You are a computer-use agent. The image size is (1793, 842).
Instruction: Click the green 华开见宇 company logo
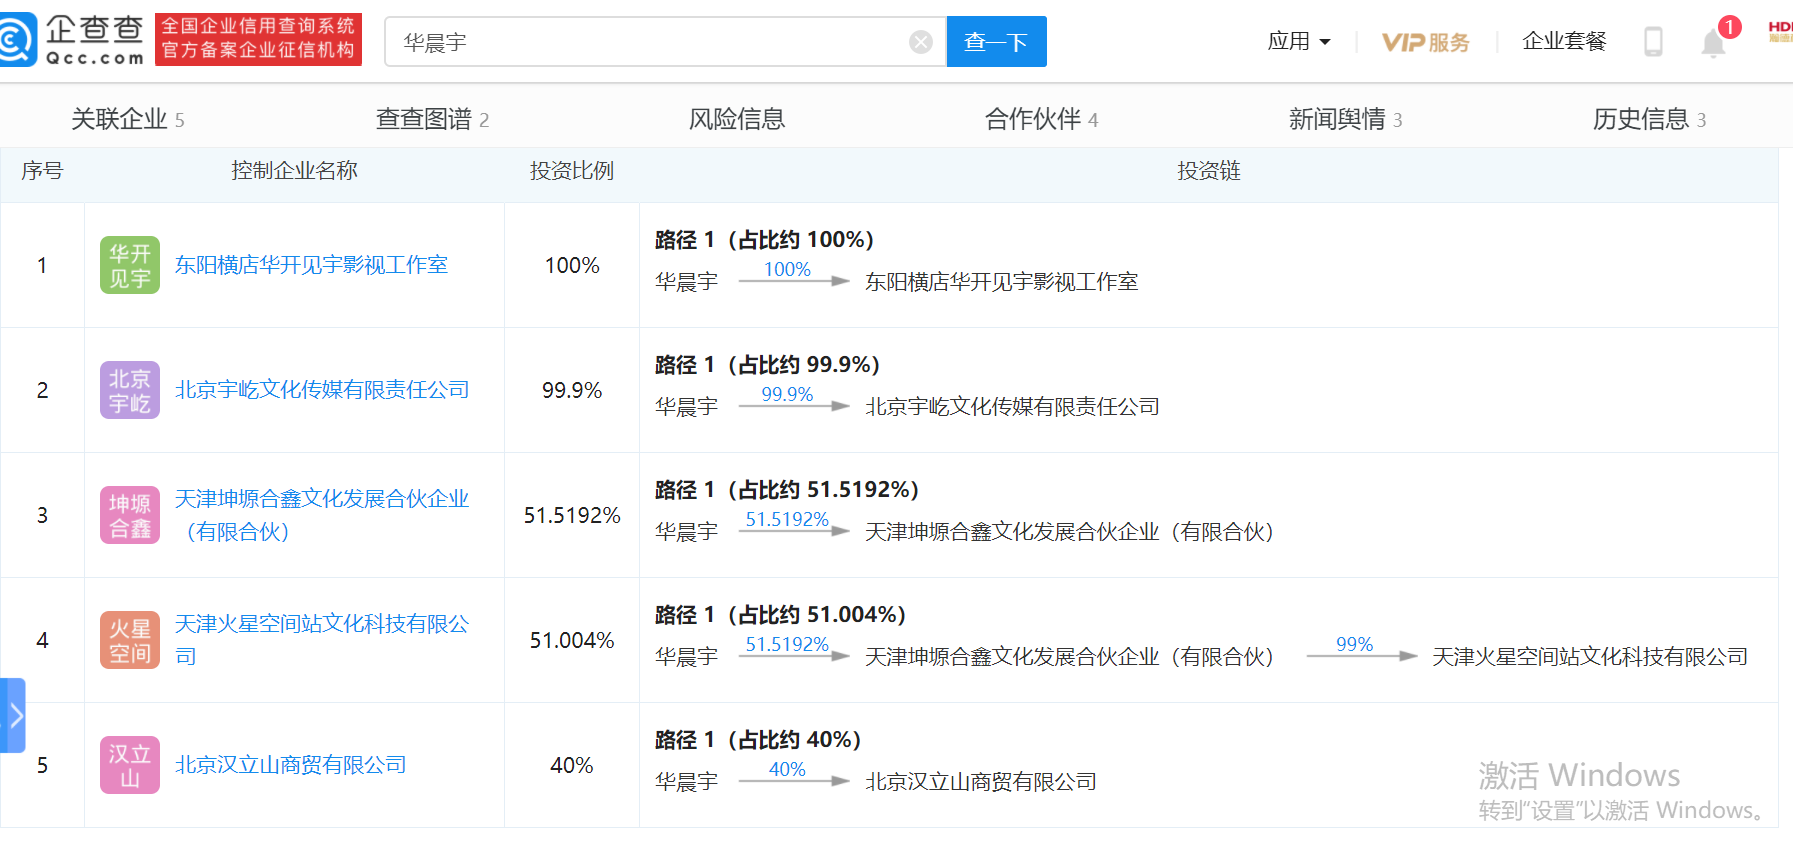click(x=130, y=265)
